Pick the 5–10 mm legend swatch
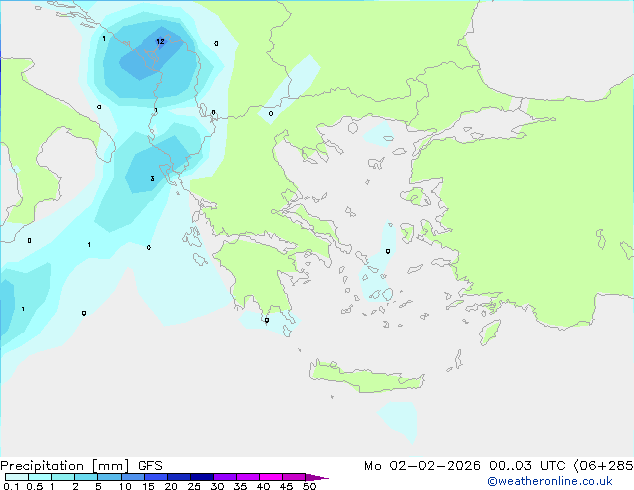Viewport: 634px width, 490px height. click(109, 477)
